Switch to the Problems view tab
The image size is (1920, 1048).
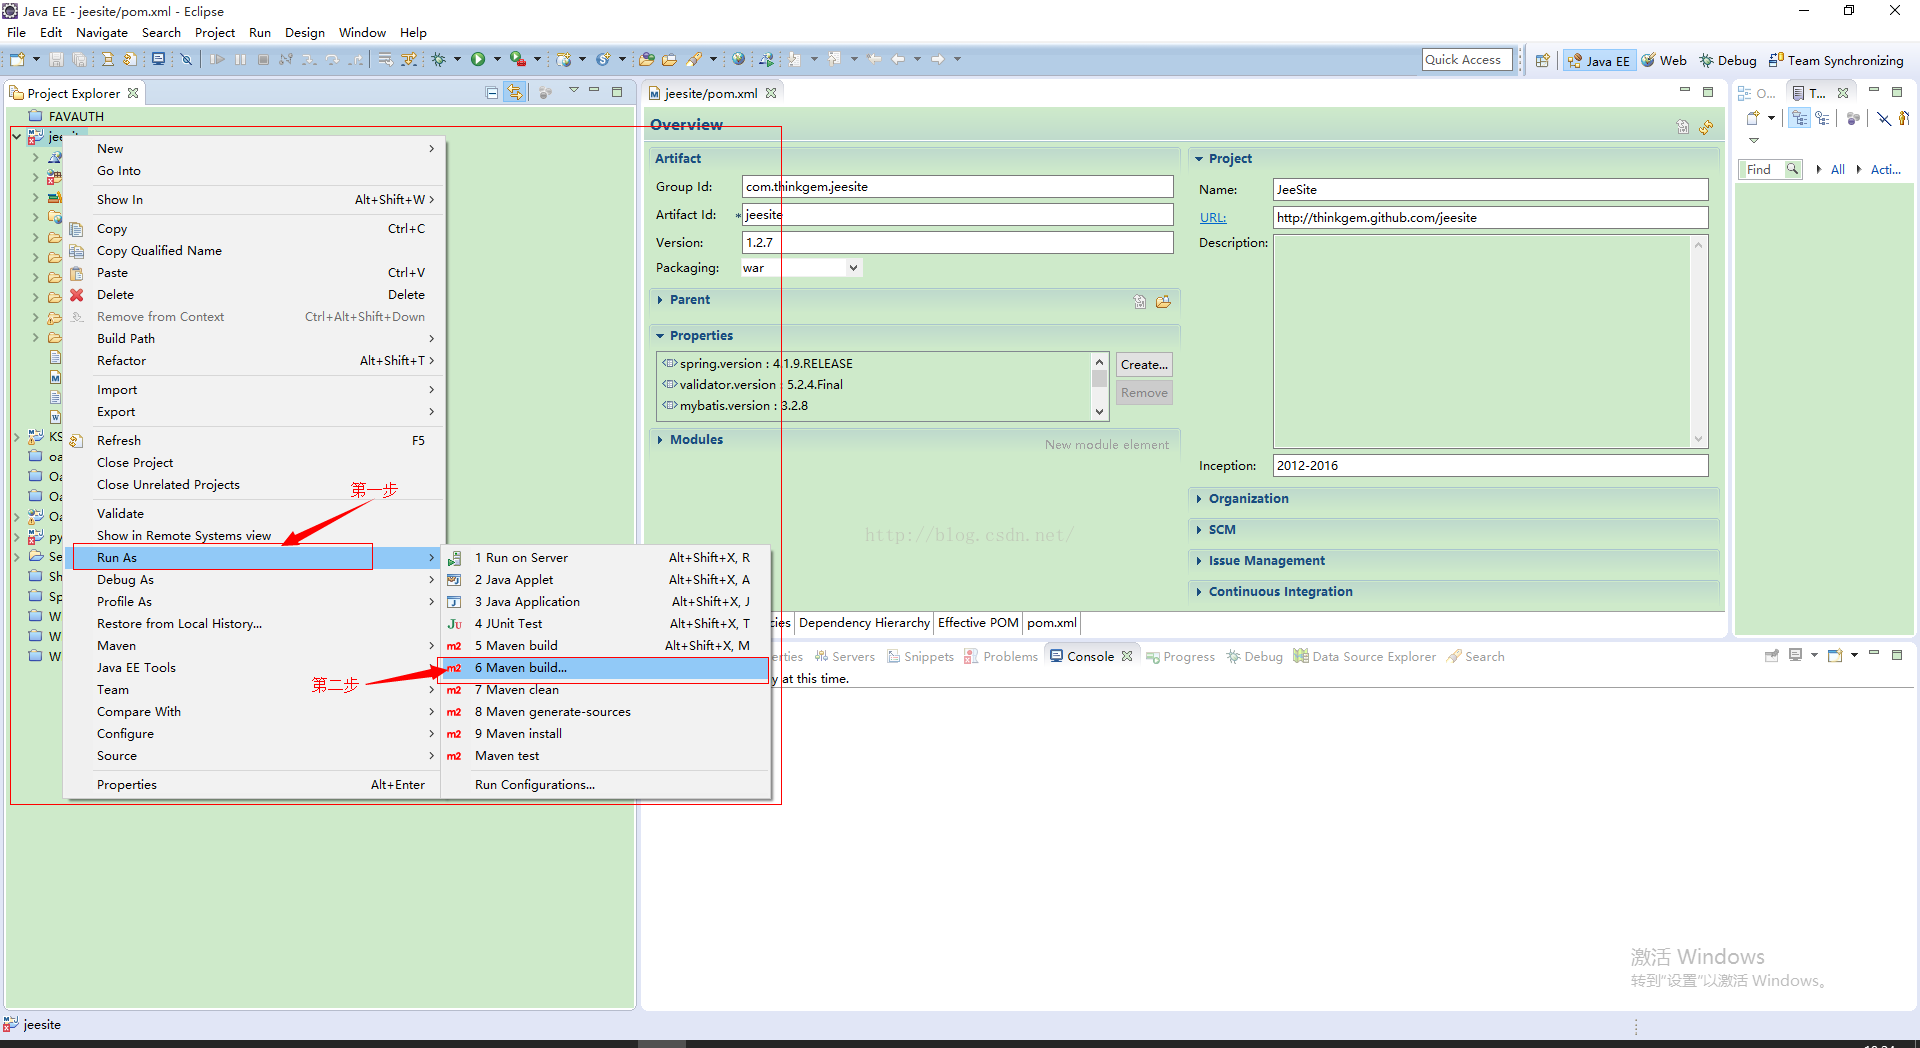(x=1000, y=657)
